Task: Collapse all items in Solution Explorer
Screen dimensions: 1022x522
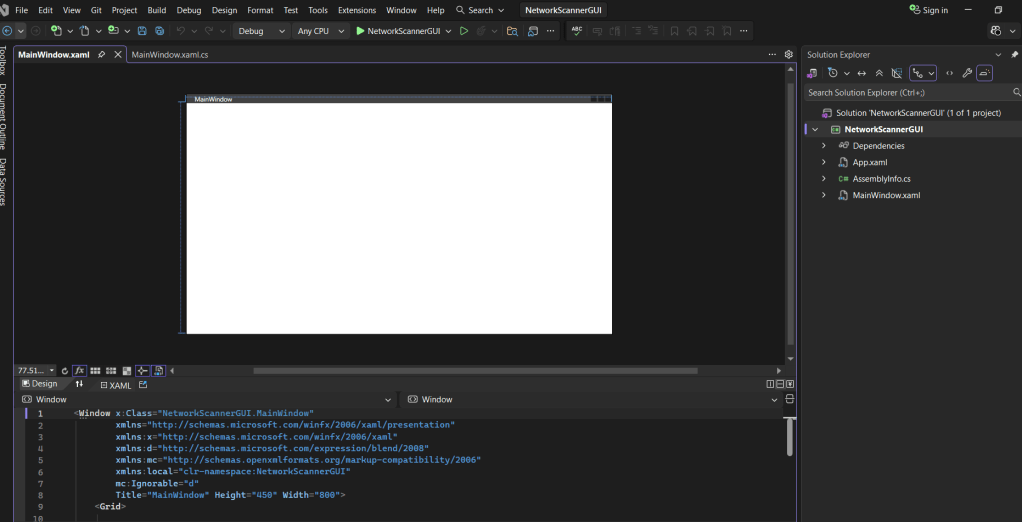Action: [x=879, y=73]
